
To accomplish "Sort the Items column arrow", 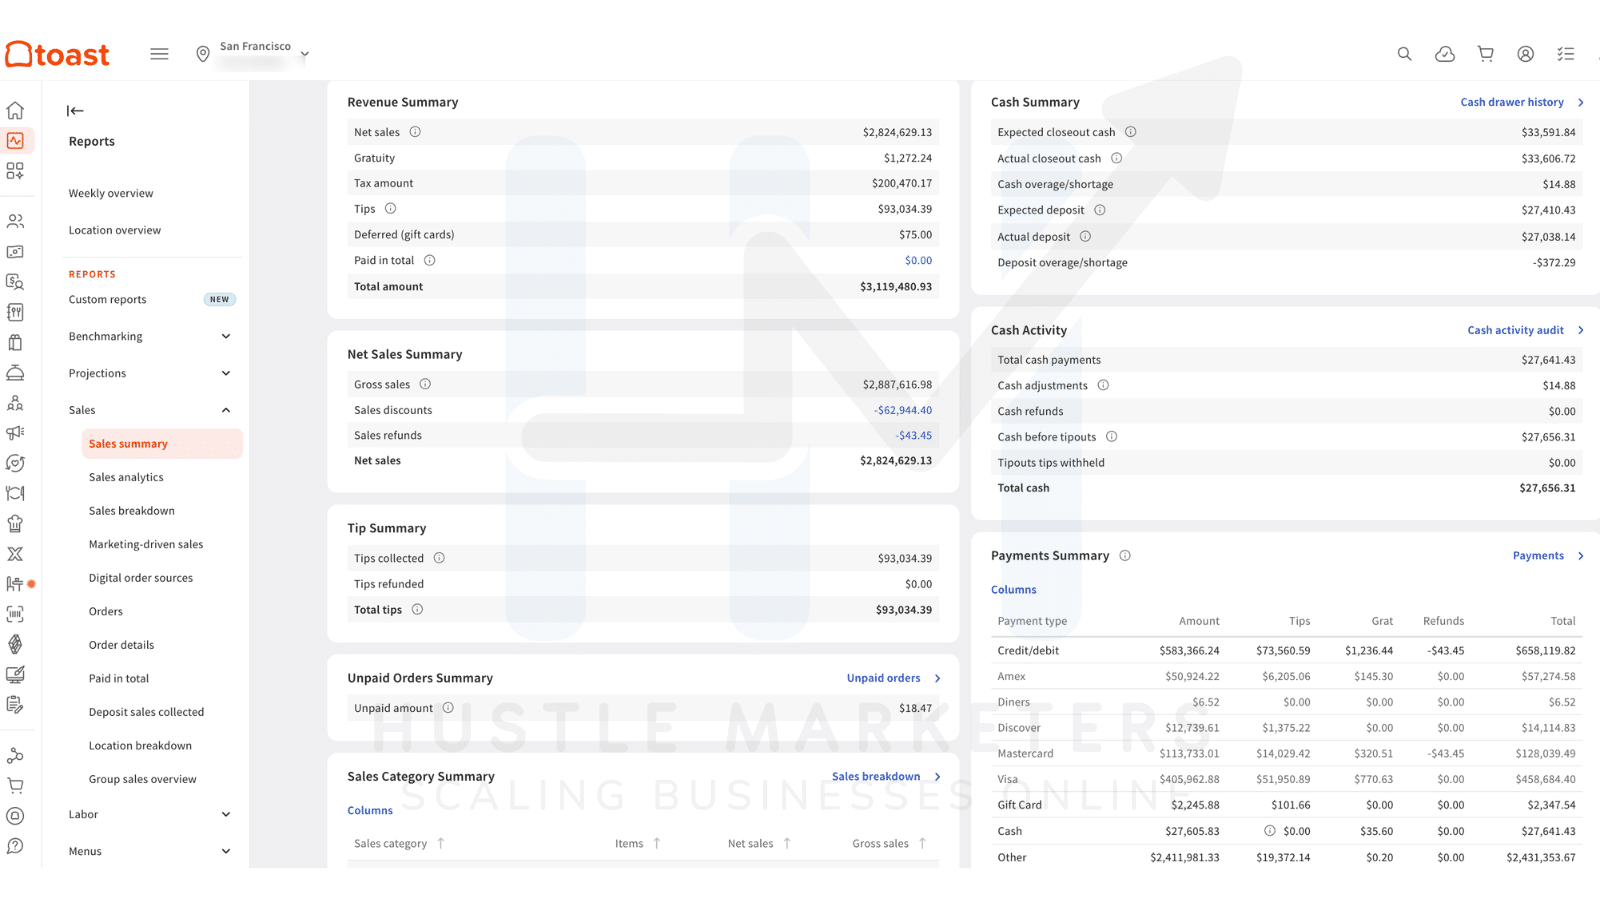I will (x=657, y=844).
